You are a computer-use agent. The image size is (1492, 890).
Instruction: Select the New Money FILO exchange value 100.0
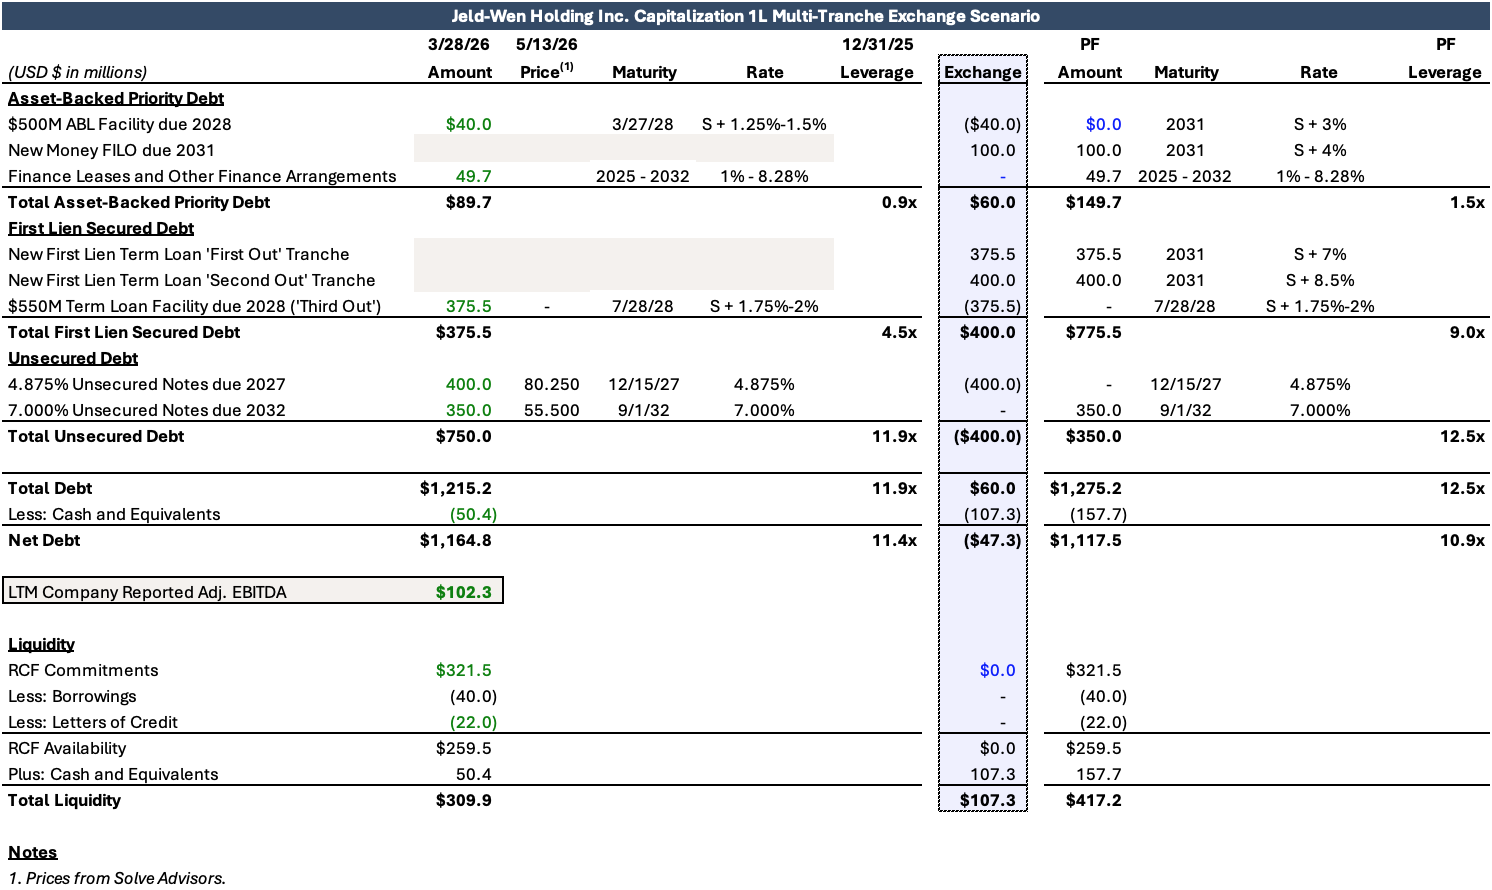point(992,150)
